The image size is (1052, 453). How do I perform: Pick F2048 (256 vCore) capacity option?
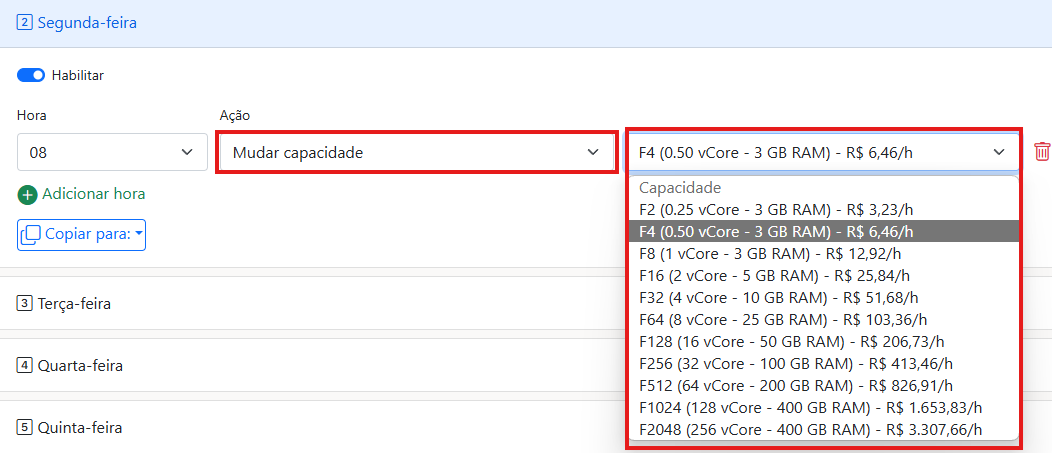click(x=810, y=429)
